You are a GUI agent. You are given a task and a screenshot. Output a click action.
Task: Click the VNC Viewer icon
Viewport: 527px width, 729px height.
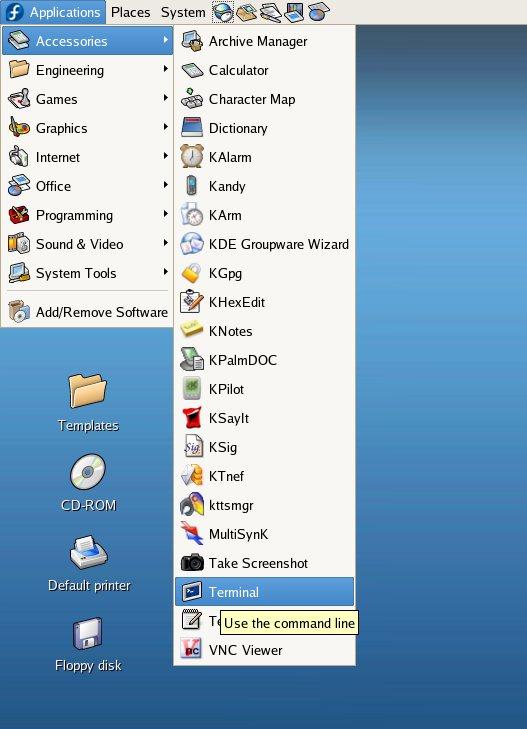(191, 649)
